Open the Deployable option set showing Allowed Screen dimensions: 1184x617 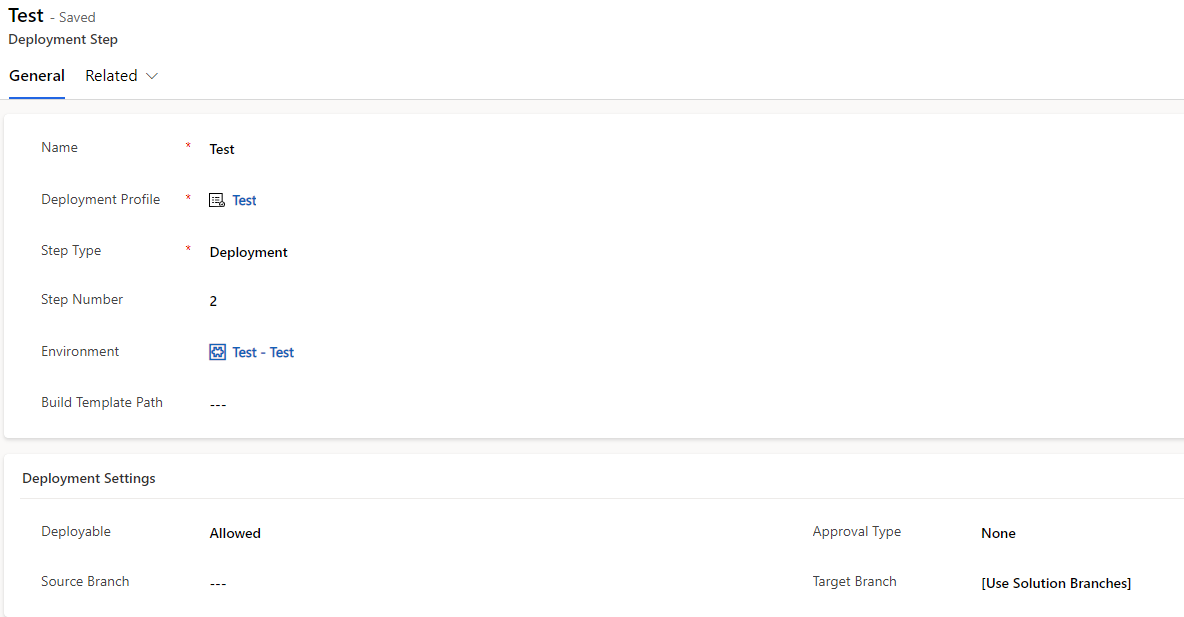(x=235, y=533)
